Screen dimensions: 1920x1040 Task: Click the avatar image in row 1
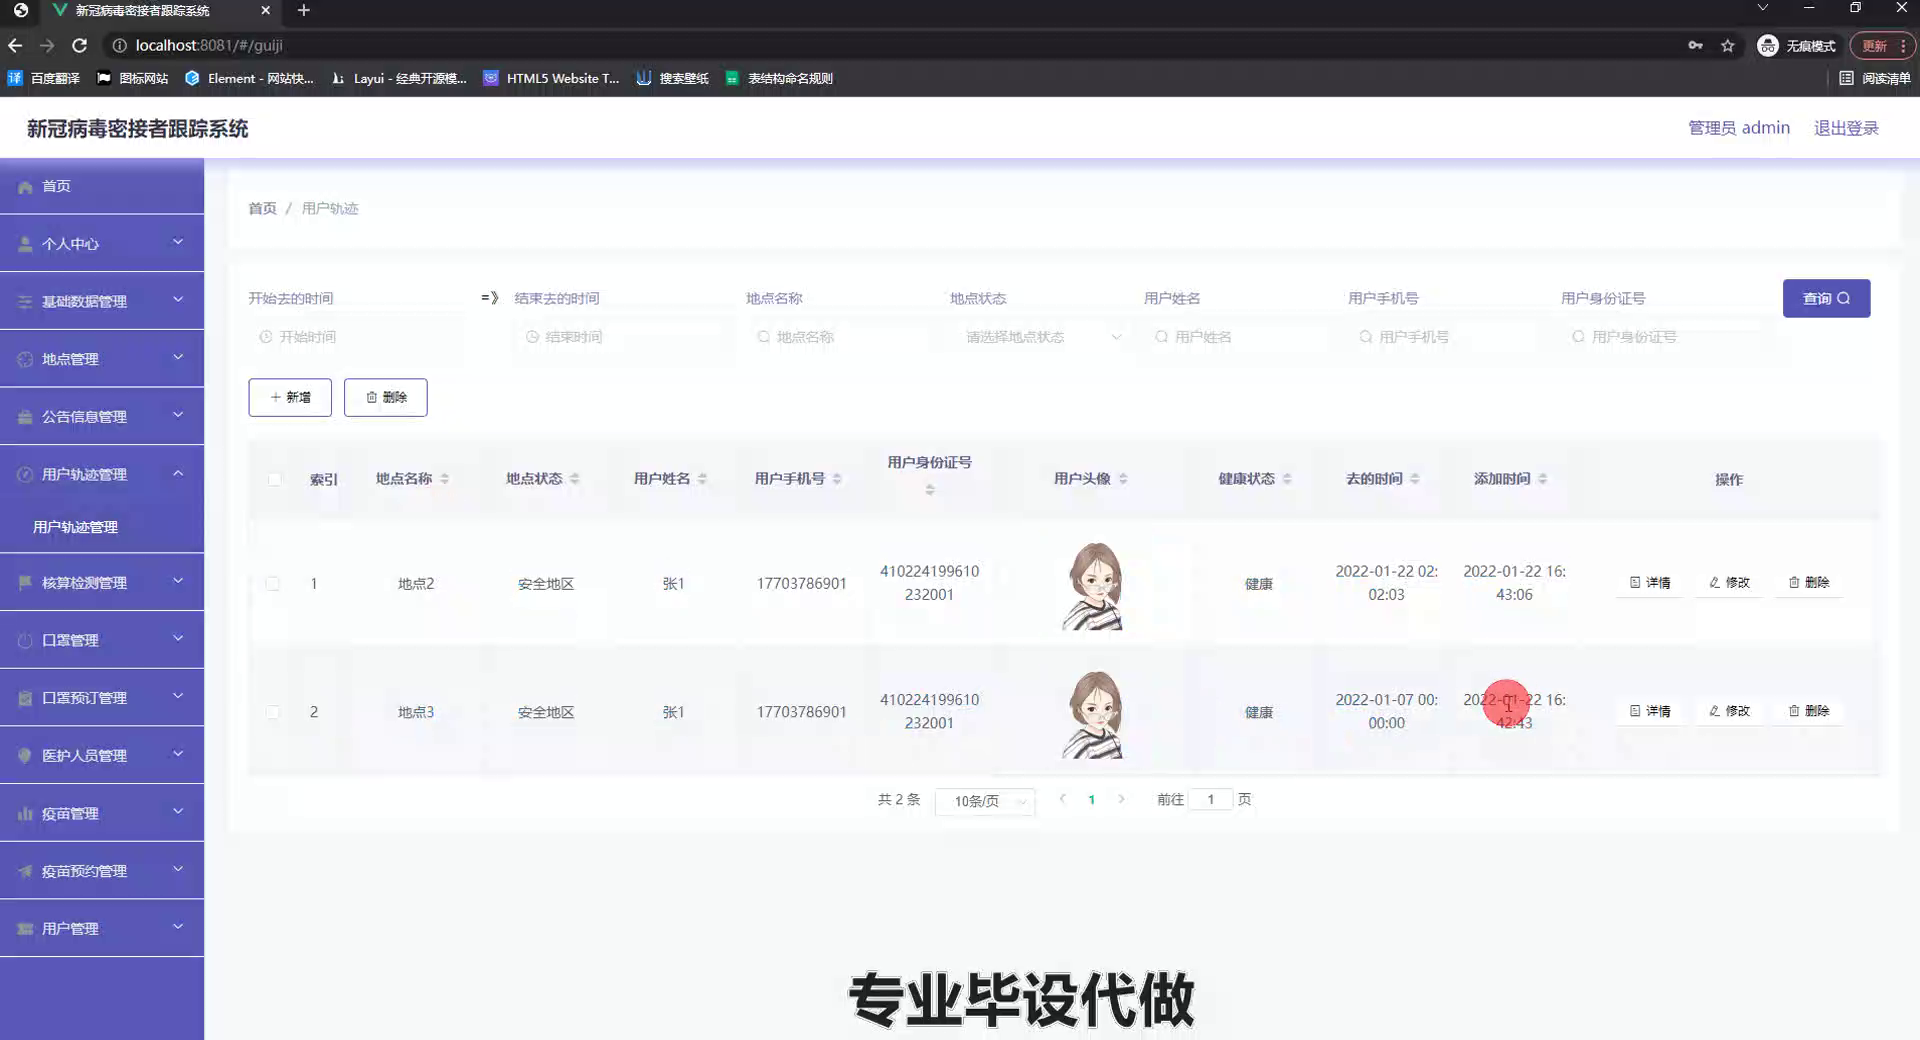pos(1093,586)
